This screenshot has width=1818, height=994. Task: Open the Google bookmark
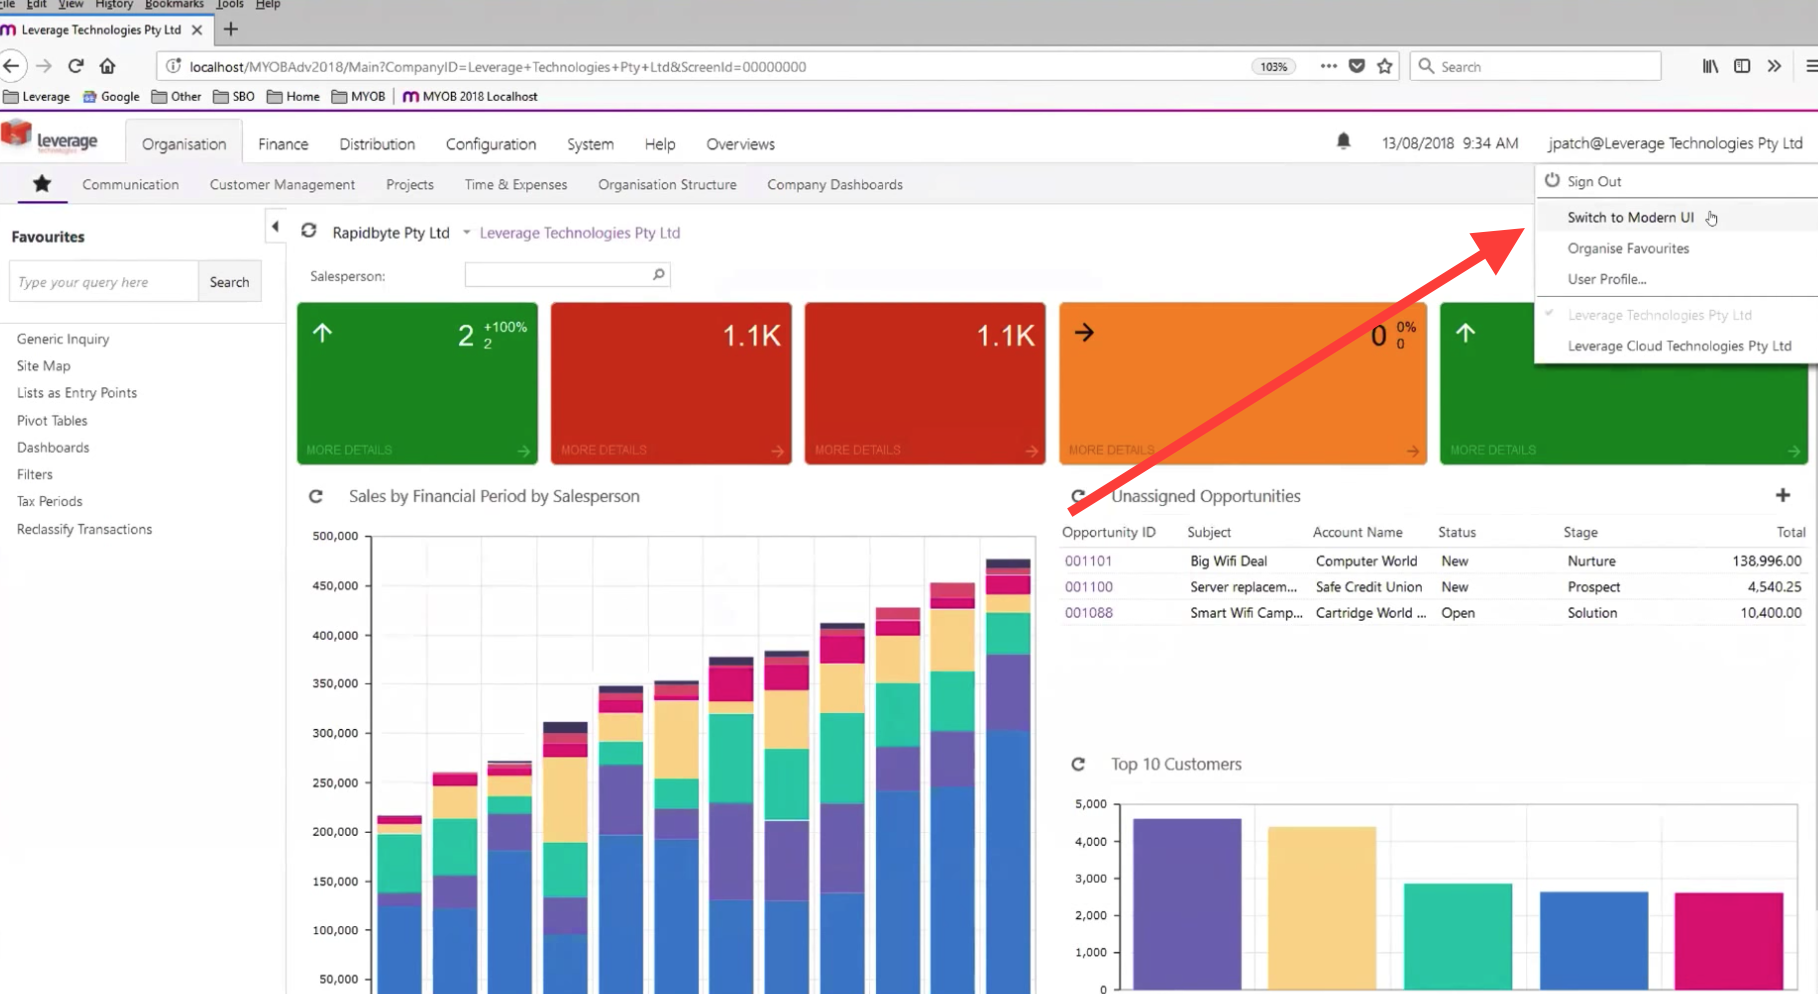coord(111,97)
